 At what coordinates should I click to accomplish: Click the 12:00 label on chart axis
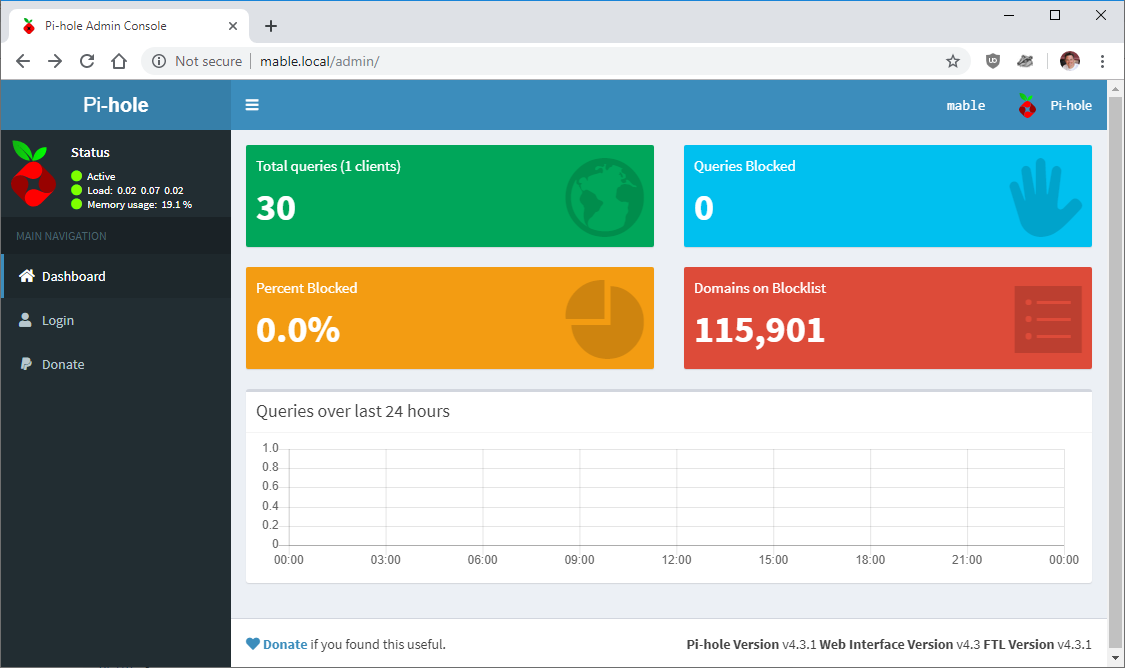[x=676, y=560]
